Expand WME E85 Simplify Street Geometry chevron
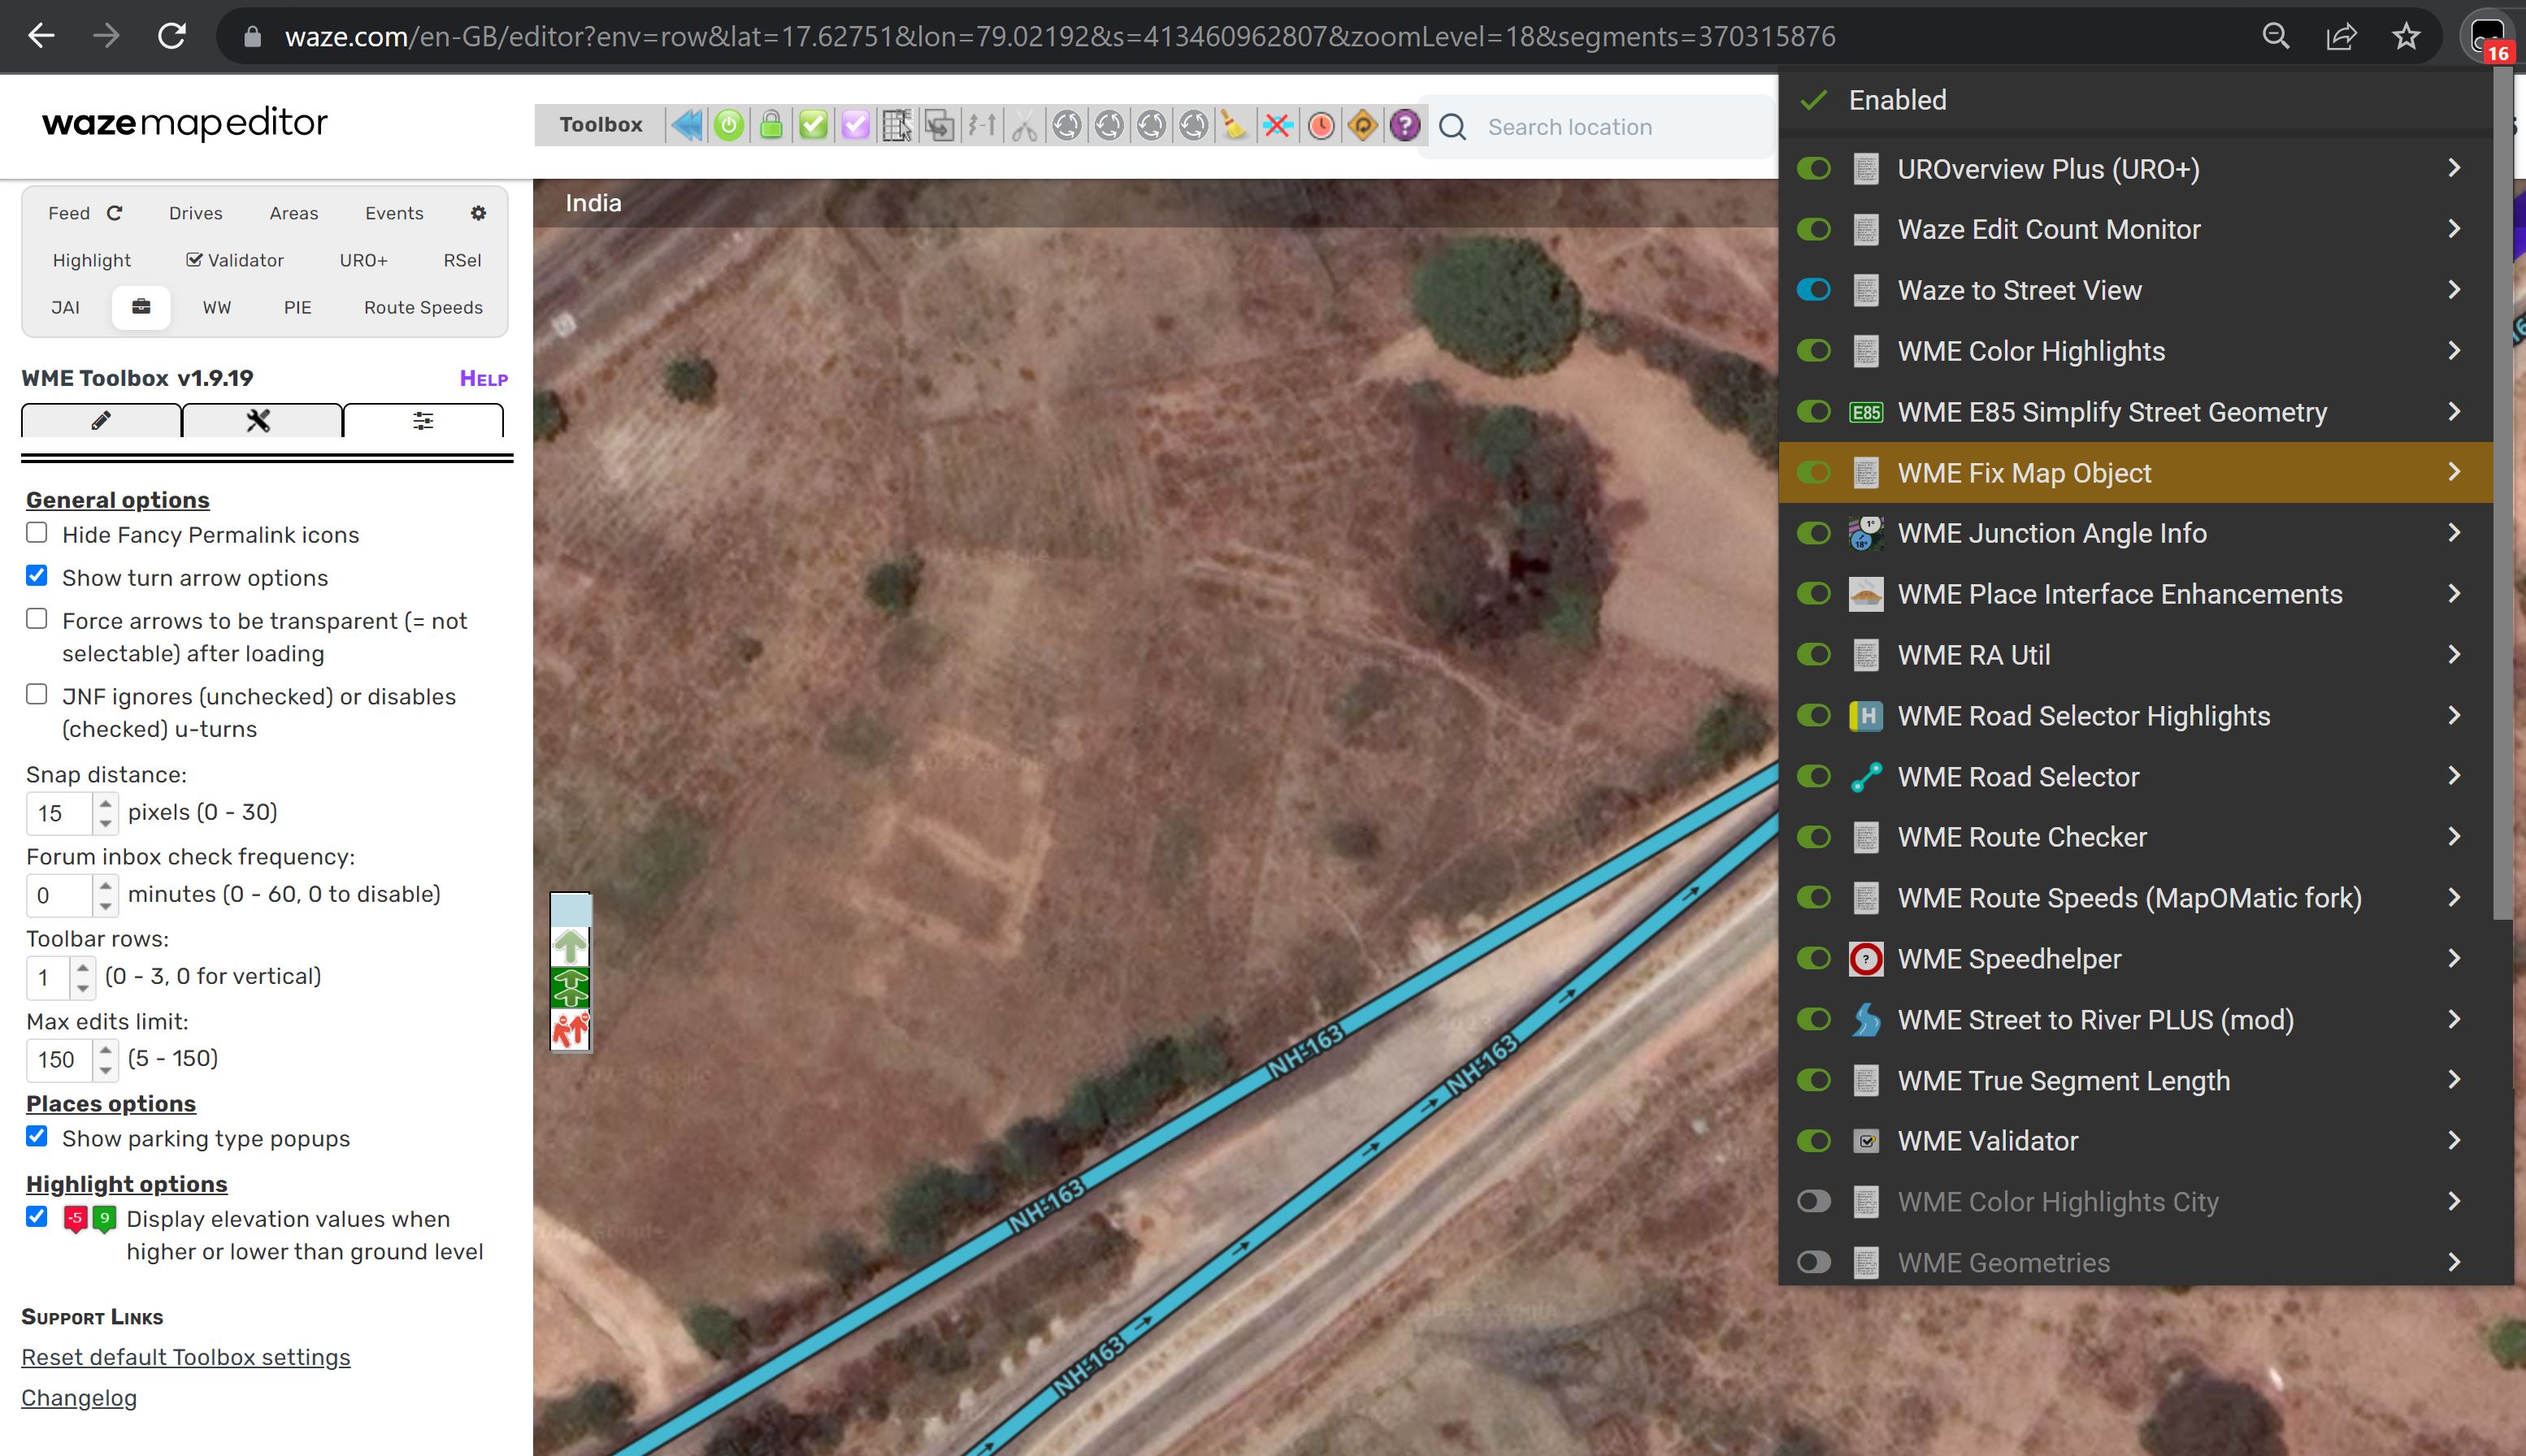 (2454, 411)
